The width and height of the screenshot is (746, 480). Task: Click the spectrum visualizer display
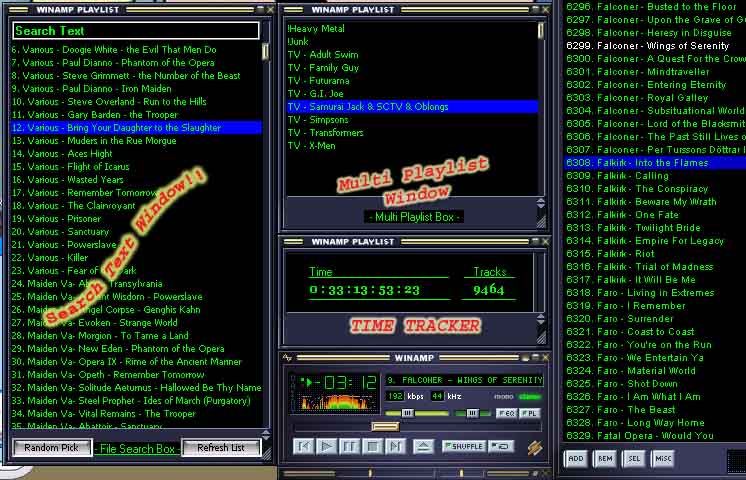click(x=337, y=402)
